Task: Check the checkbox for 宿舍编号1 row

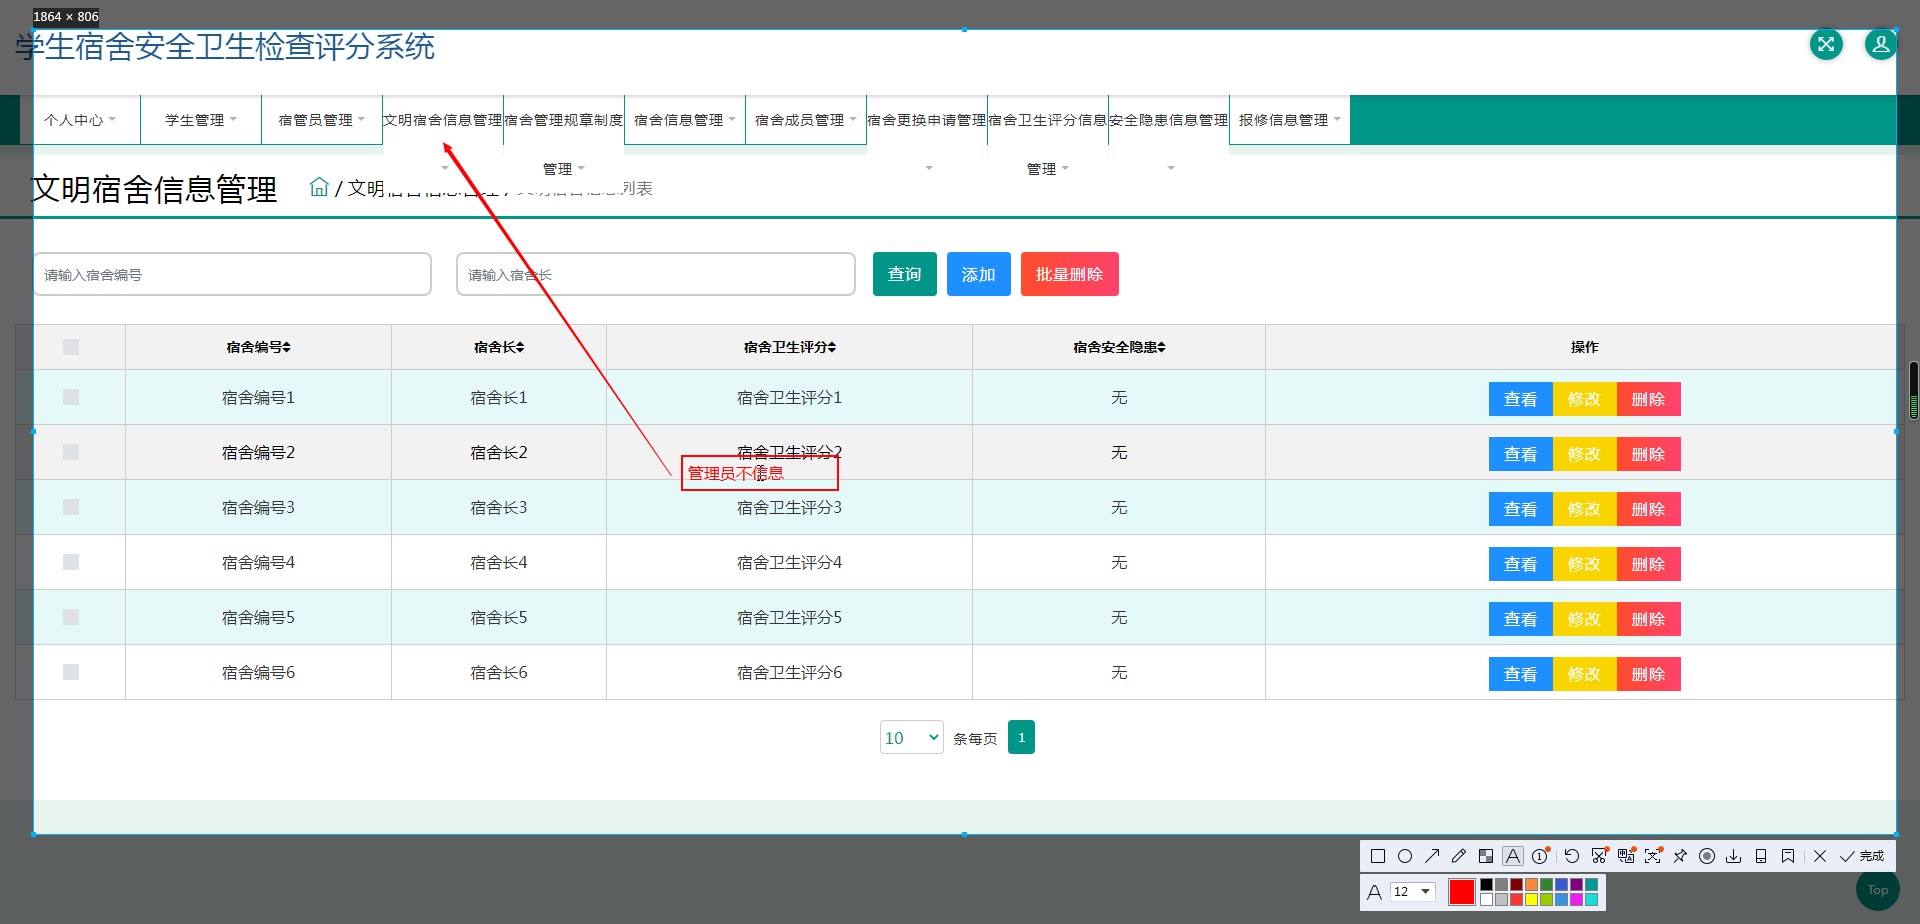Action: (x=71, y=397)
